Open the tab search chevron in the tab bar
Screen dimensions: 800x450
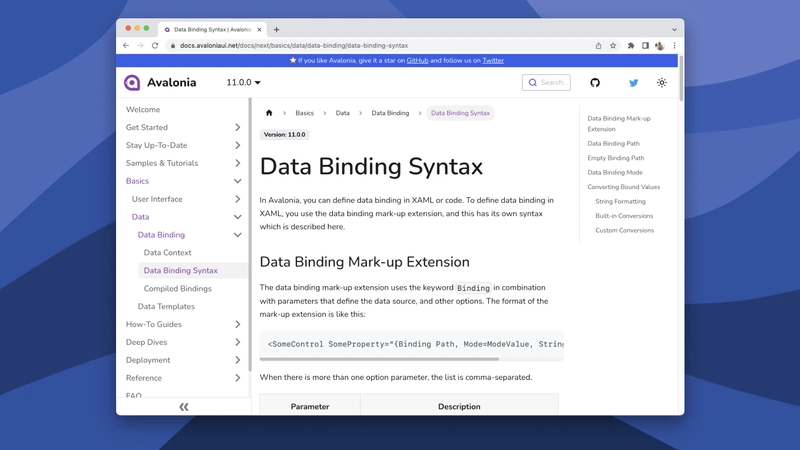pyautogui.click(x=674, y=30)
